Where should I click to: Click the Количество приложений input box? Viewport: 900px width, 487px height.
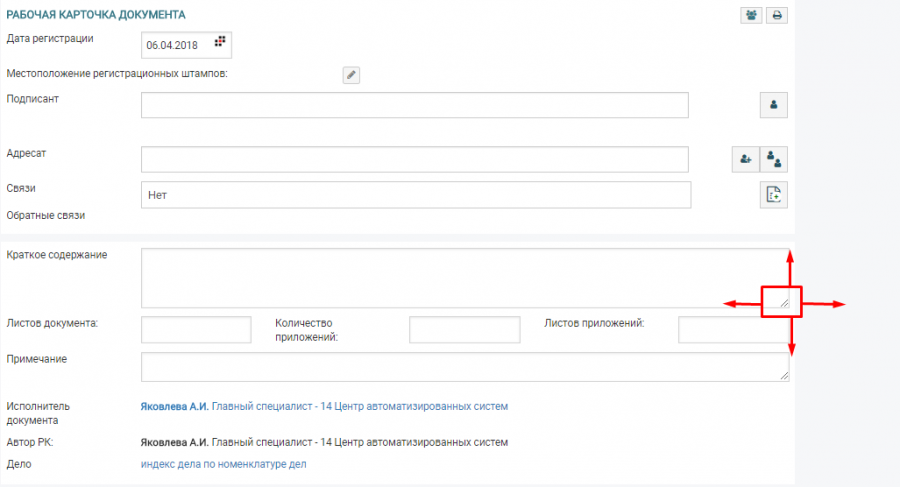464,330
